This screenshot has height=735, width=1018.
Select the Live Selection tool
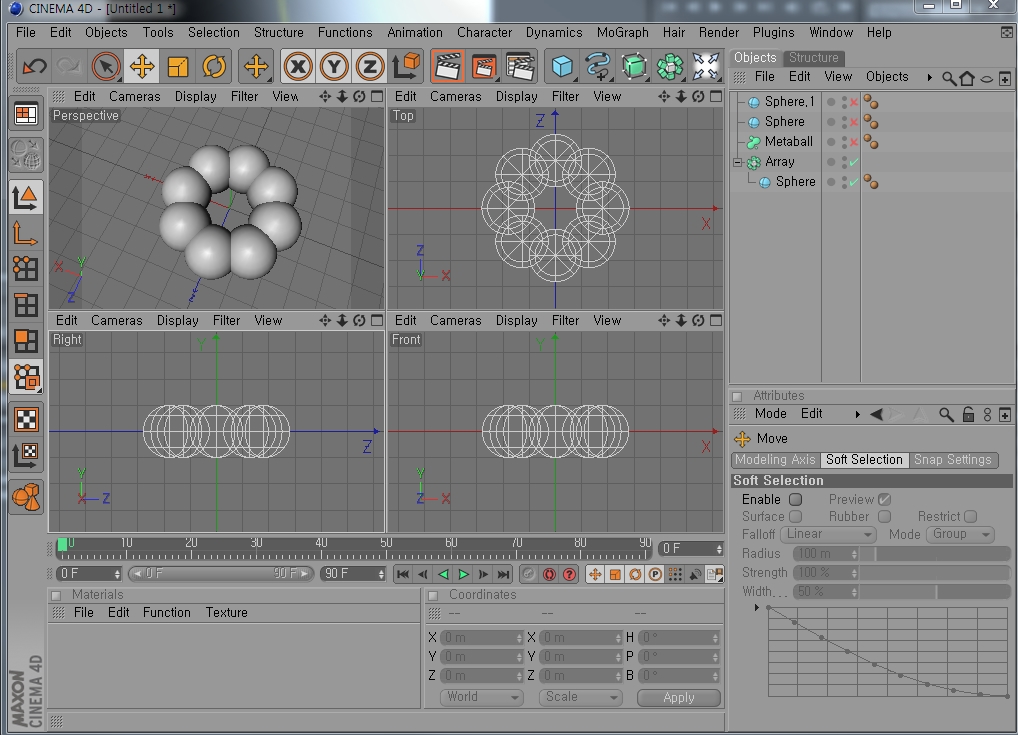coord(106,66)
